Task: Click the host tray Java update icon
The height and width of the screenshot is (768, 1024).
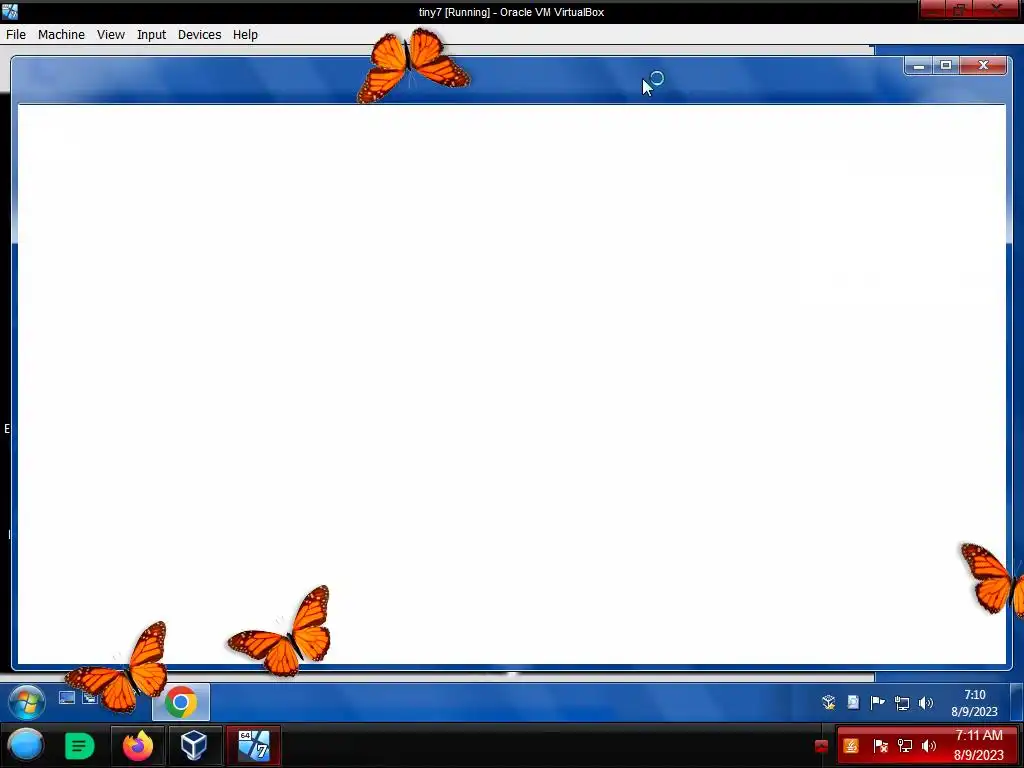Action: [x=851, y=746]
